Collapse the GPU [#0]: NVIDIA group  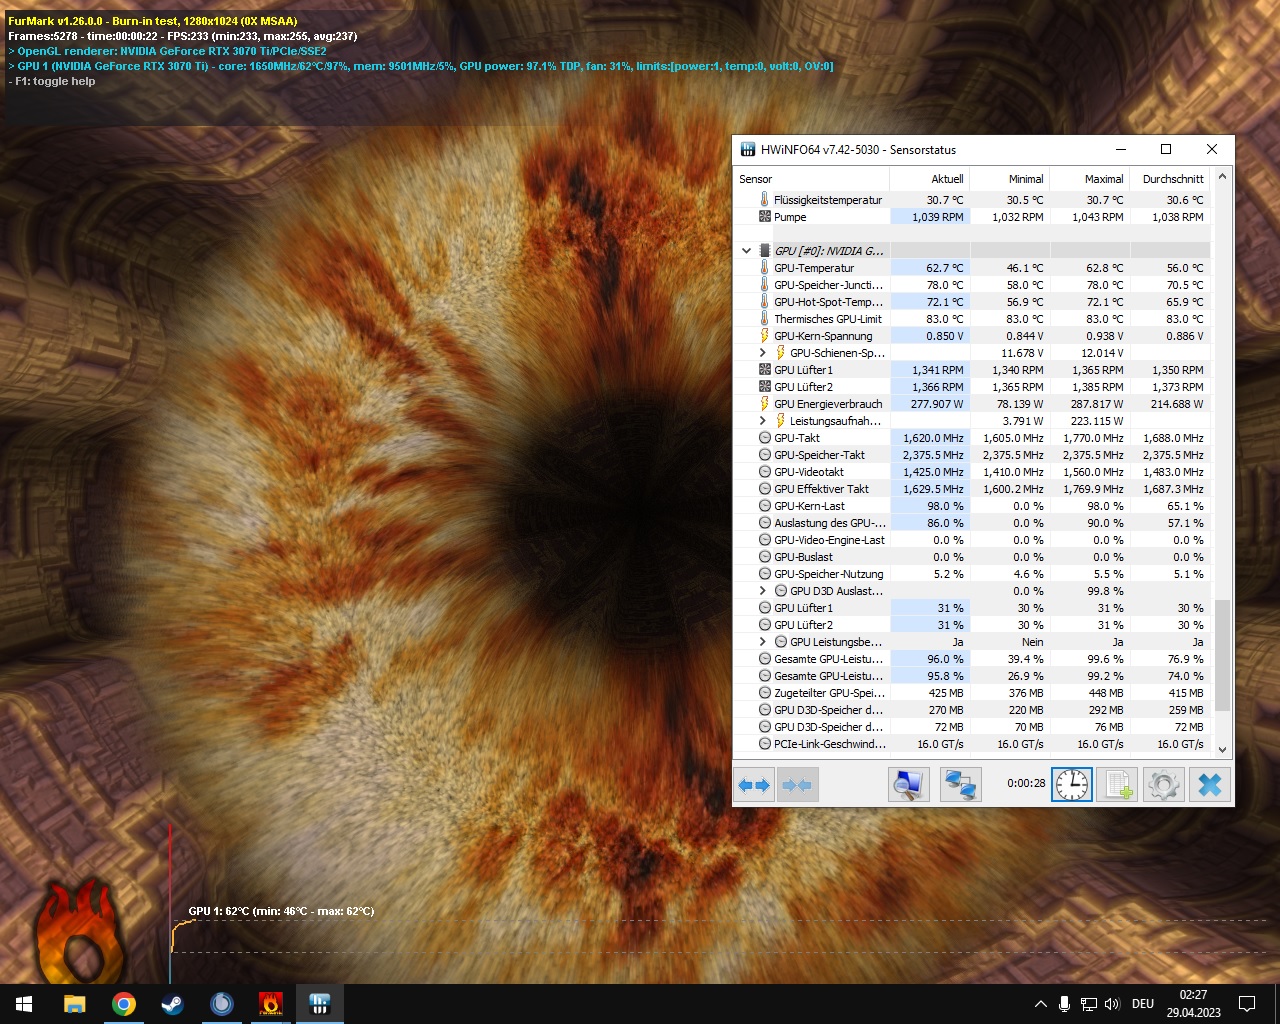tap(746, 251)
